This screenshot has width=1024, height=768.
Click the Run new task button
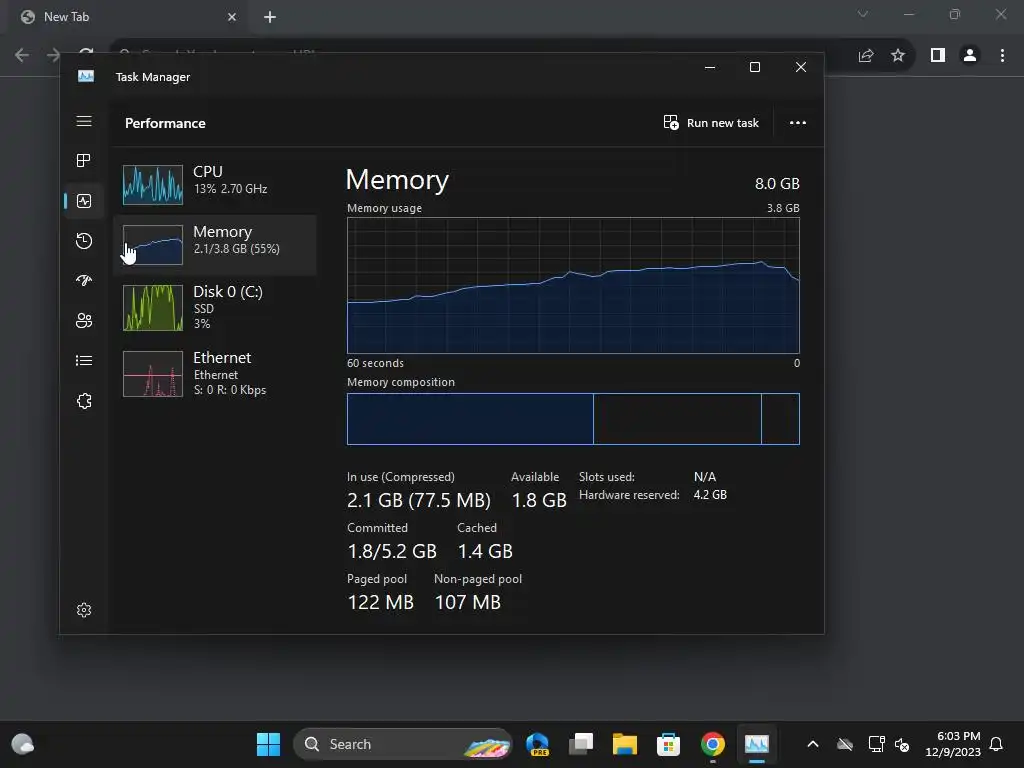(711, 123)
